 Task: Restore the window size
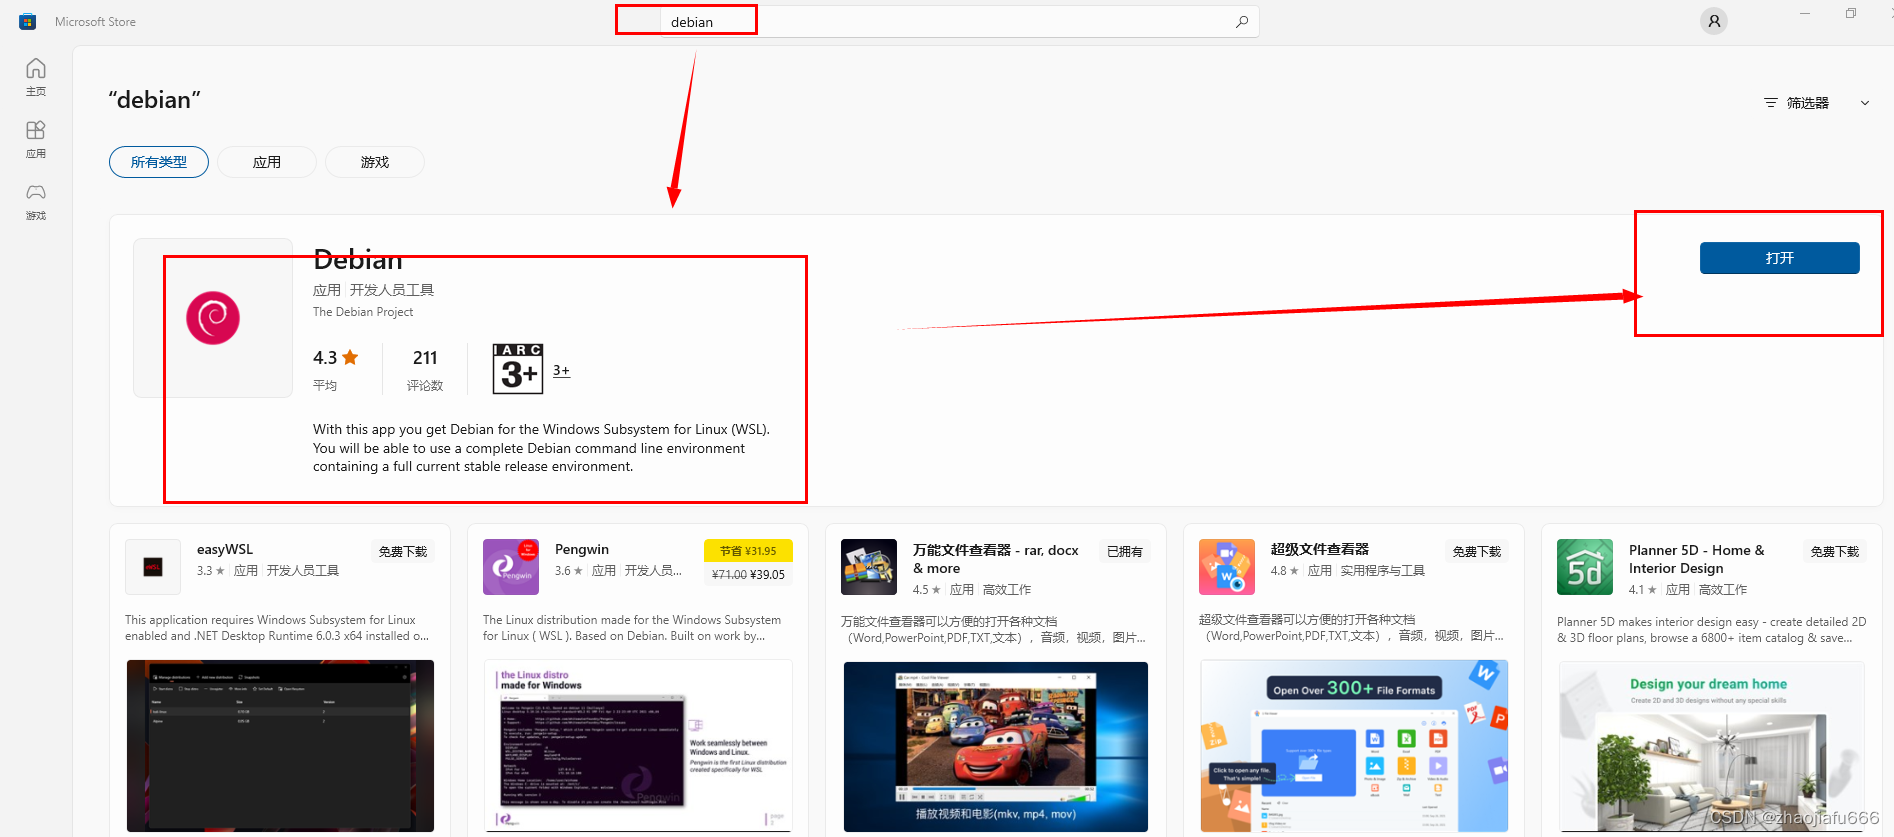click(x=1851, y=13)
